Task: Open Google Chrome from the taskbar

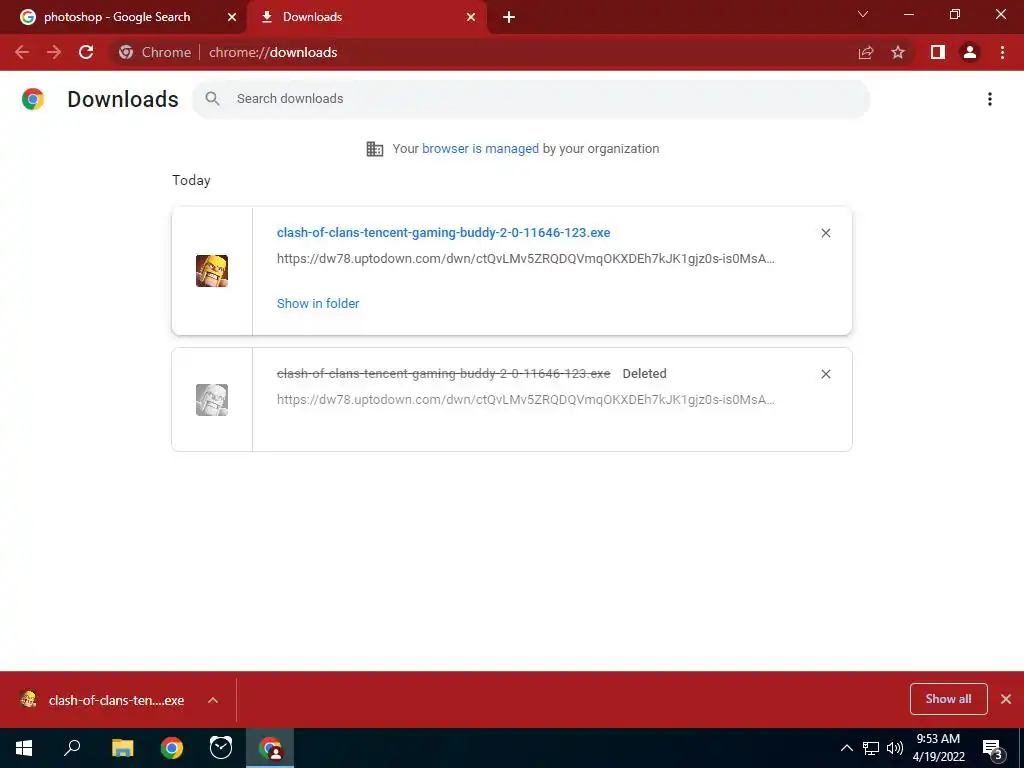Action: coord(172,748)
